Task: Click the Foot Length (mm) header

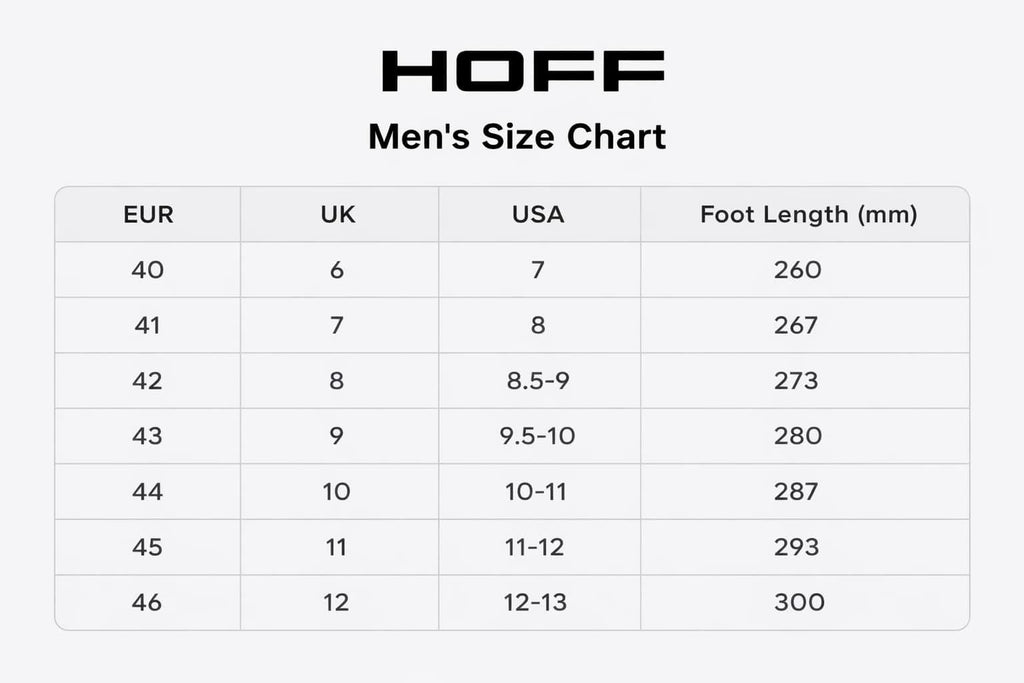Action: click(808, 214)
